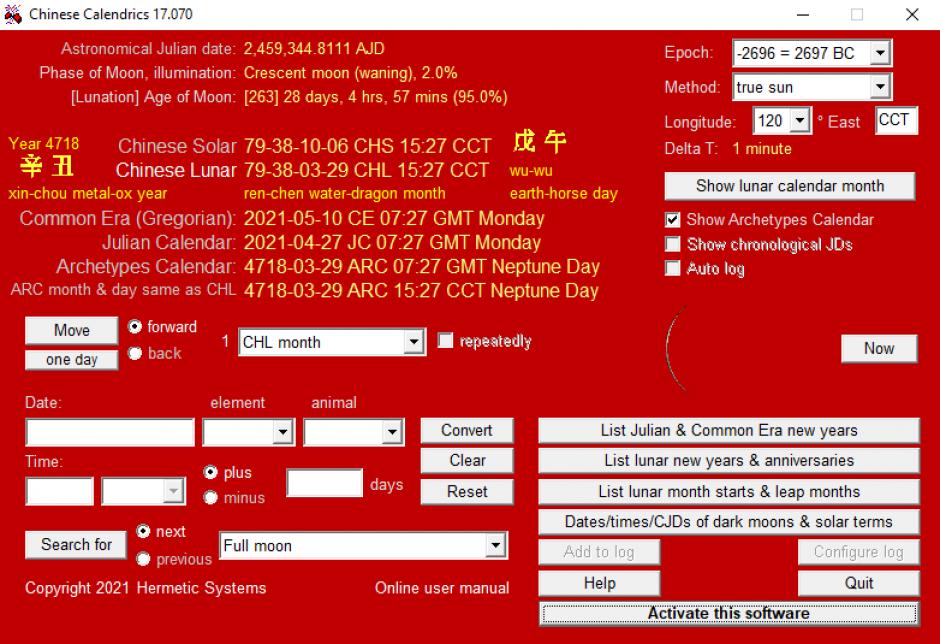This screenshot has height=644, width=940.
Task: Click the Convert button
Action: click(x=466, y=430)
